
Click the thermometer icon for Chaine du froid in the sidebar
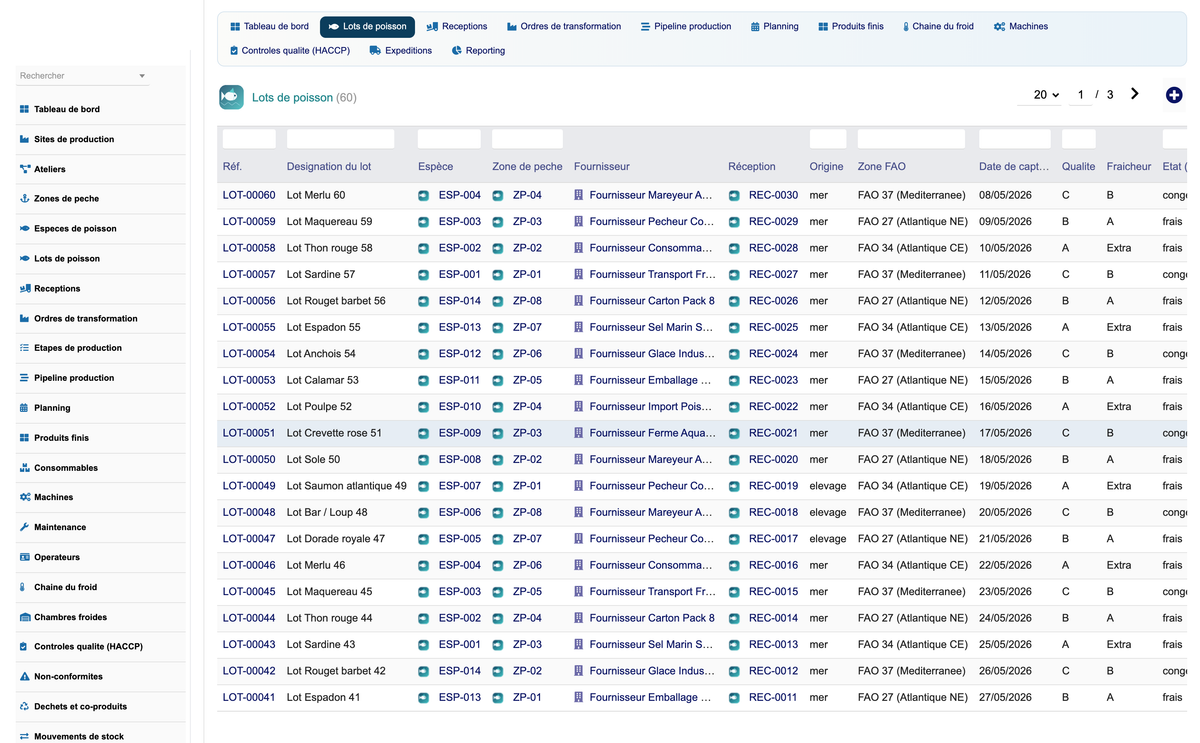(x=25, y=587)
